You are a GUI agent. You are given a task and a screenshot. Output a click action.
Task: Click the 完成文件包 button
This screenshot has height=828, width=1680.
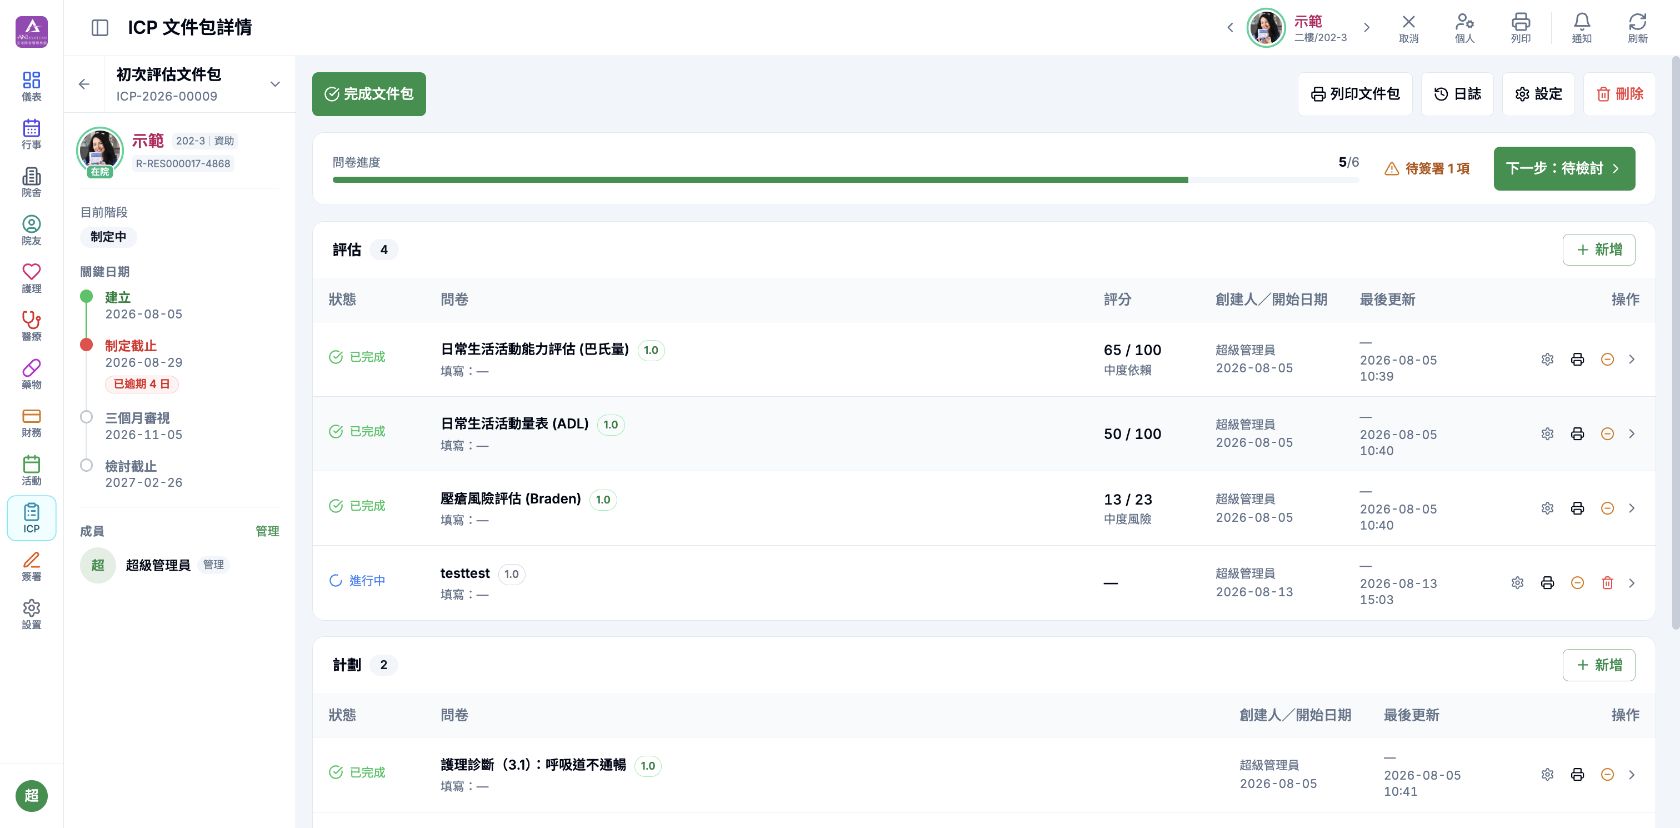(x=369, y=94)
